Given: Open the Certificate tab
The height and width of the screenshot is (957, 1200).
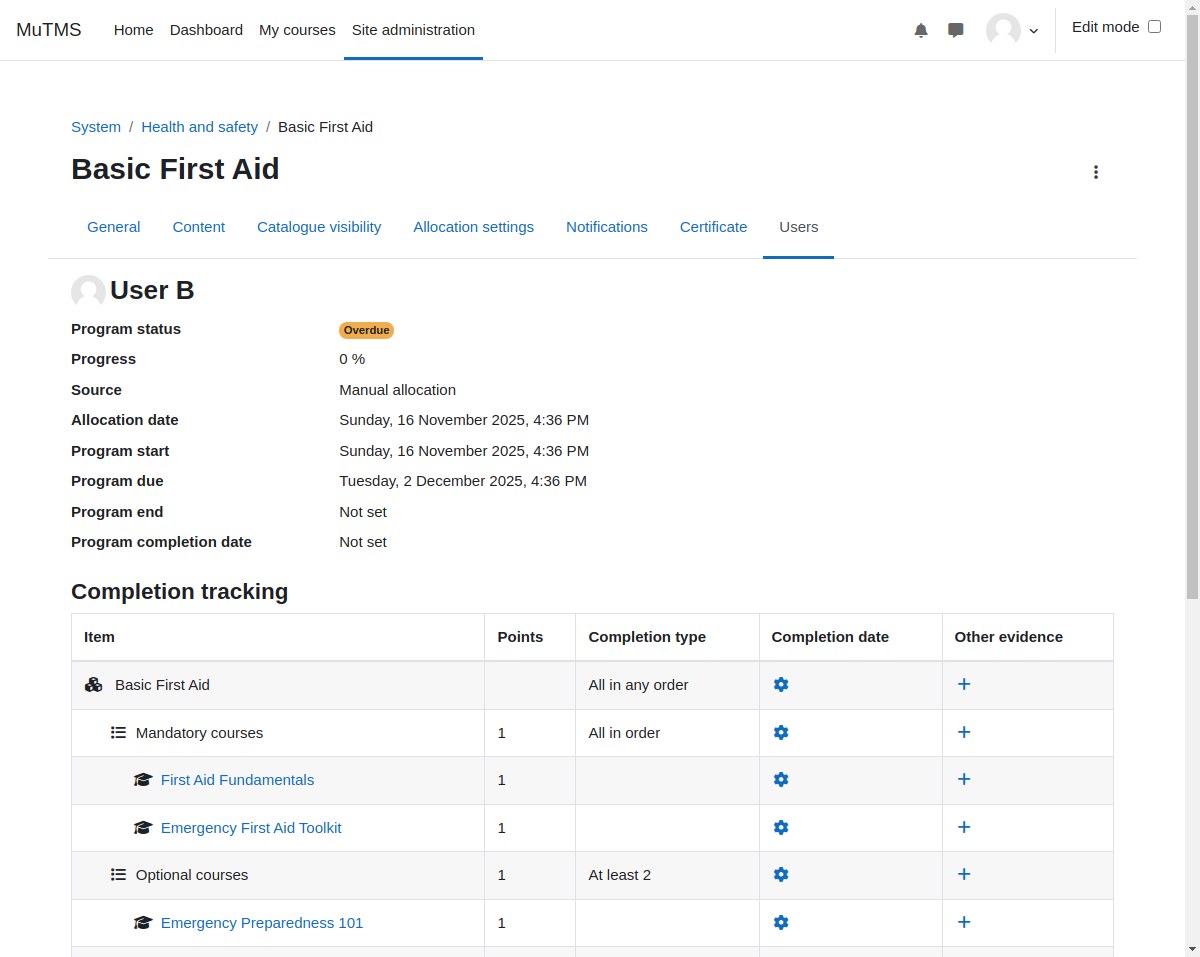Looking at the screenshot, I should click(713, 227).
